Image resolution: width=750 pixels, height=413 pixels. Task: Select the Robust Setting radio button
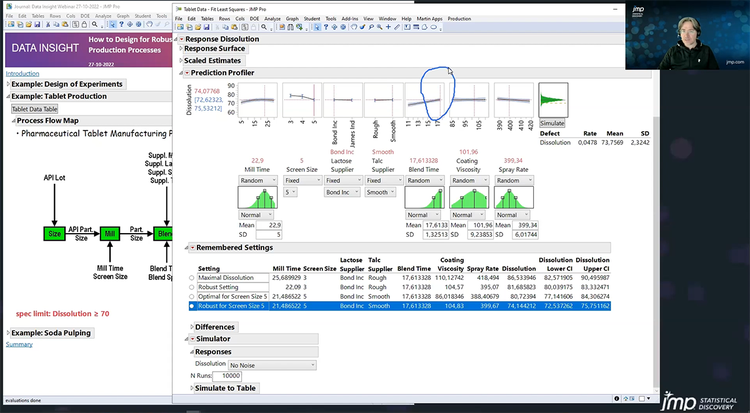pyautogui.click(x=191, y=285)
